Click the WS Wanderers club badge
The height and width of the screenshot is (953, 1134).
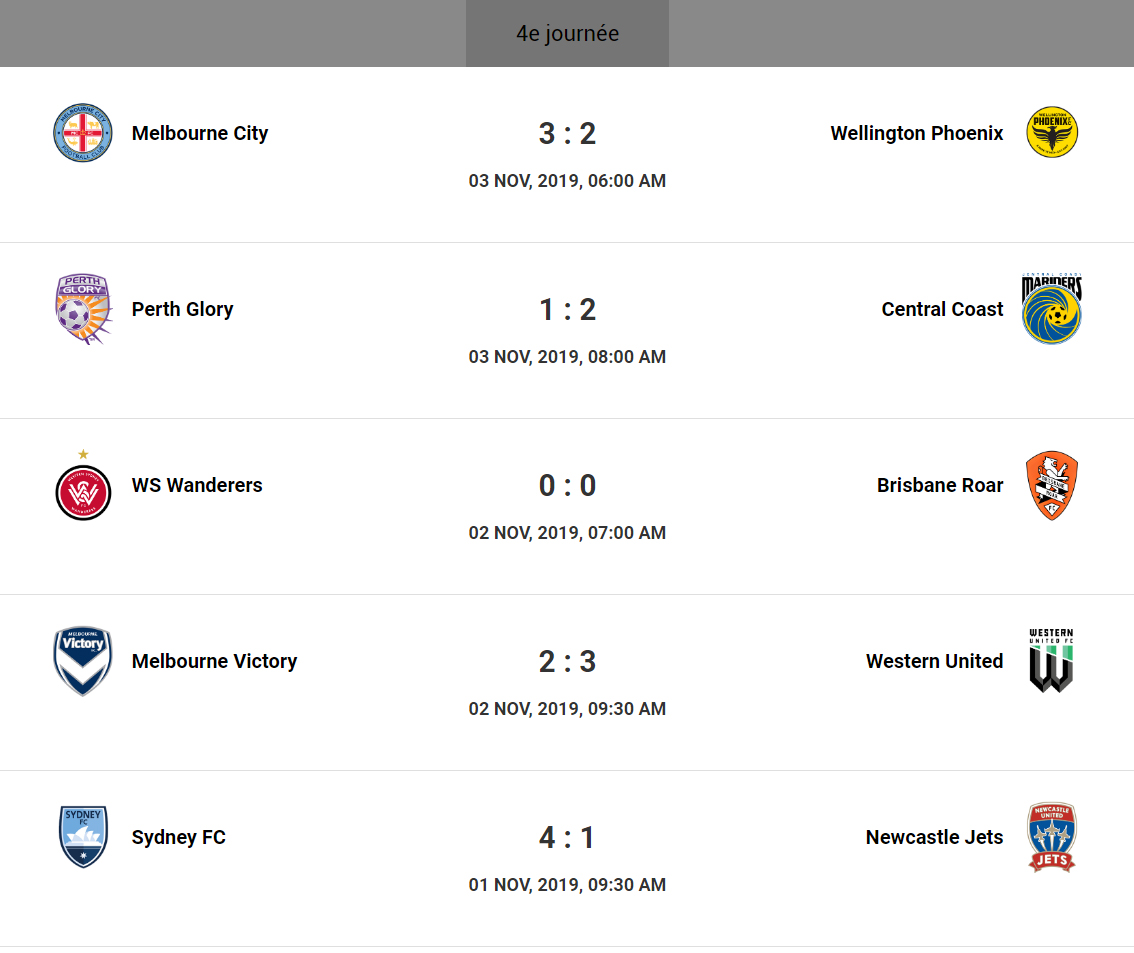coord(82,490)
